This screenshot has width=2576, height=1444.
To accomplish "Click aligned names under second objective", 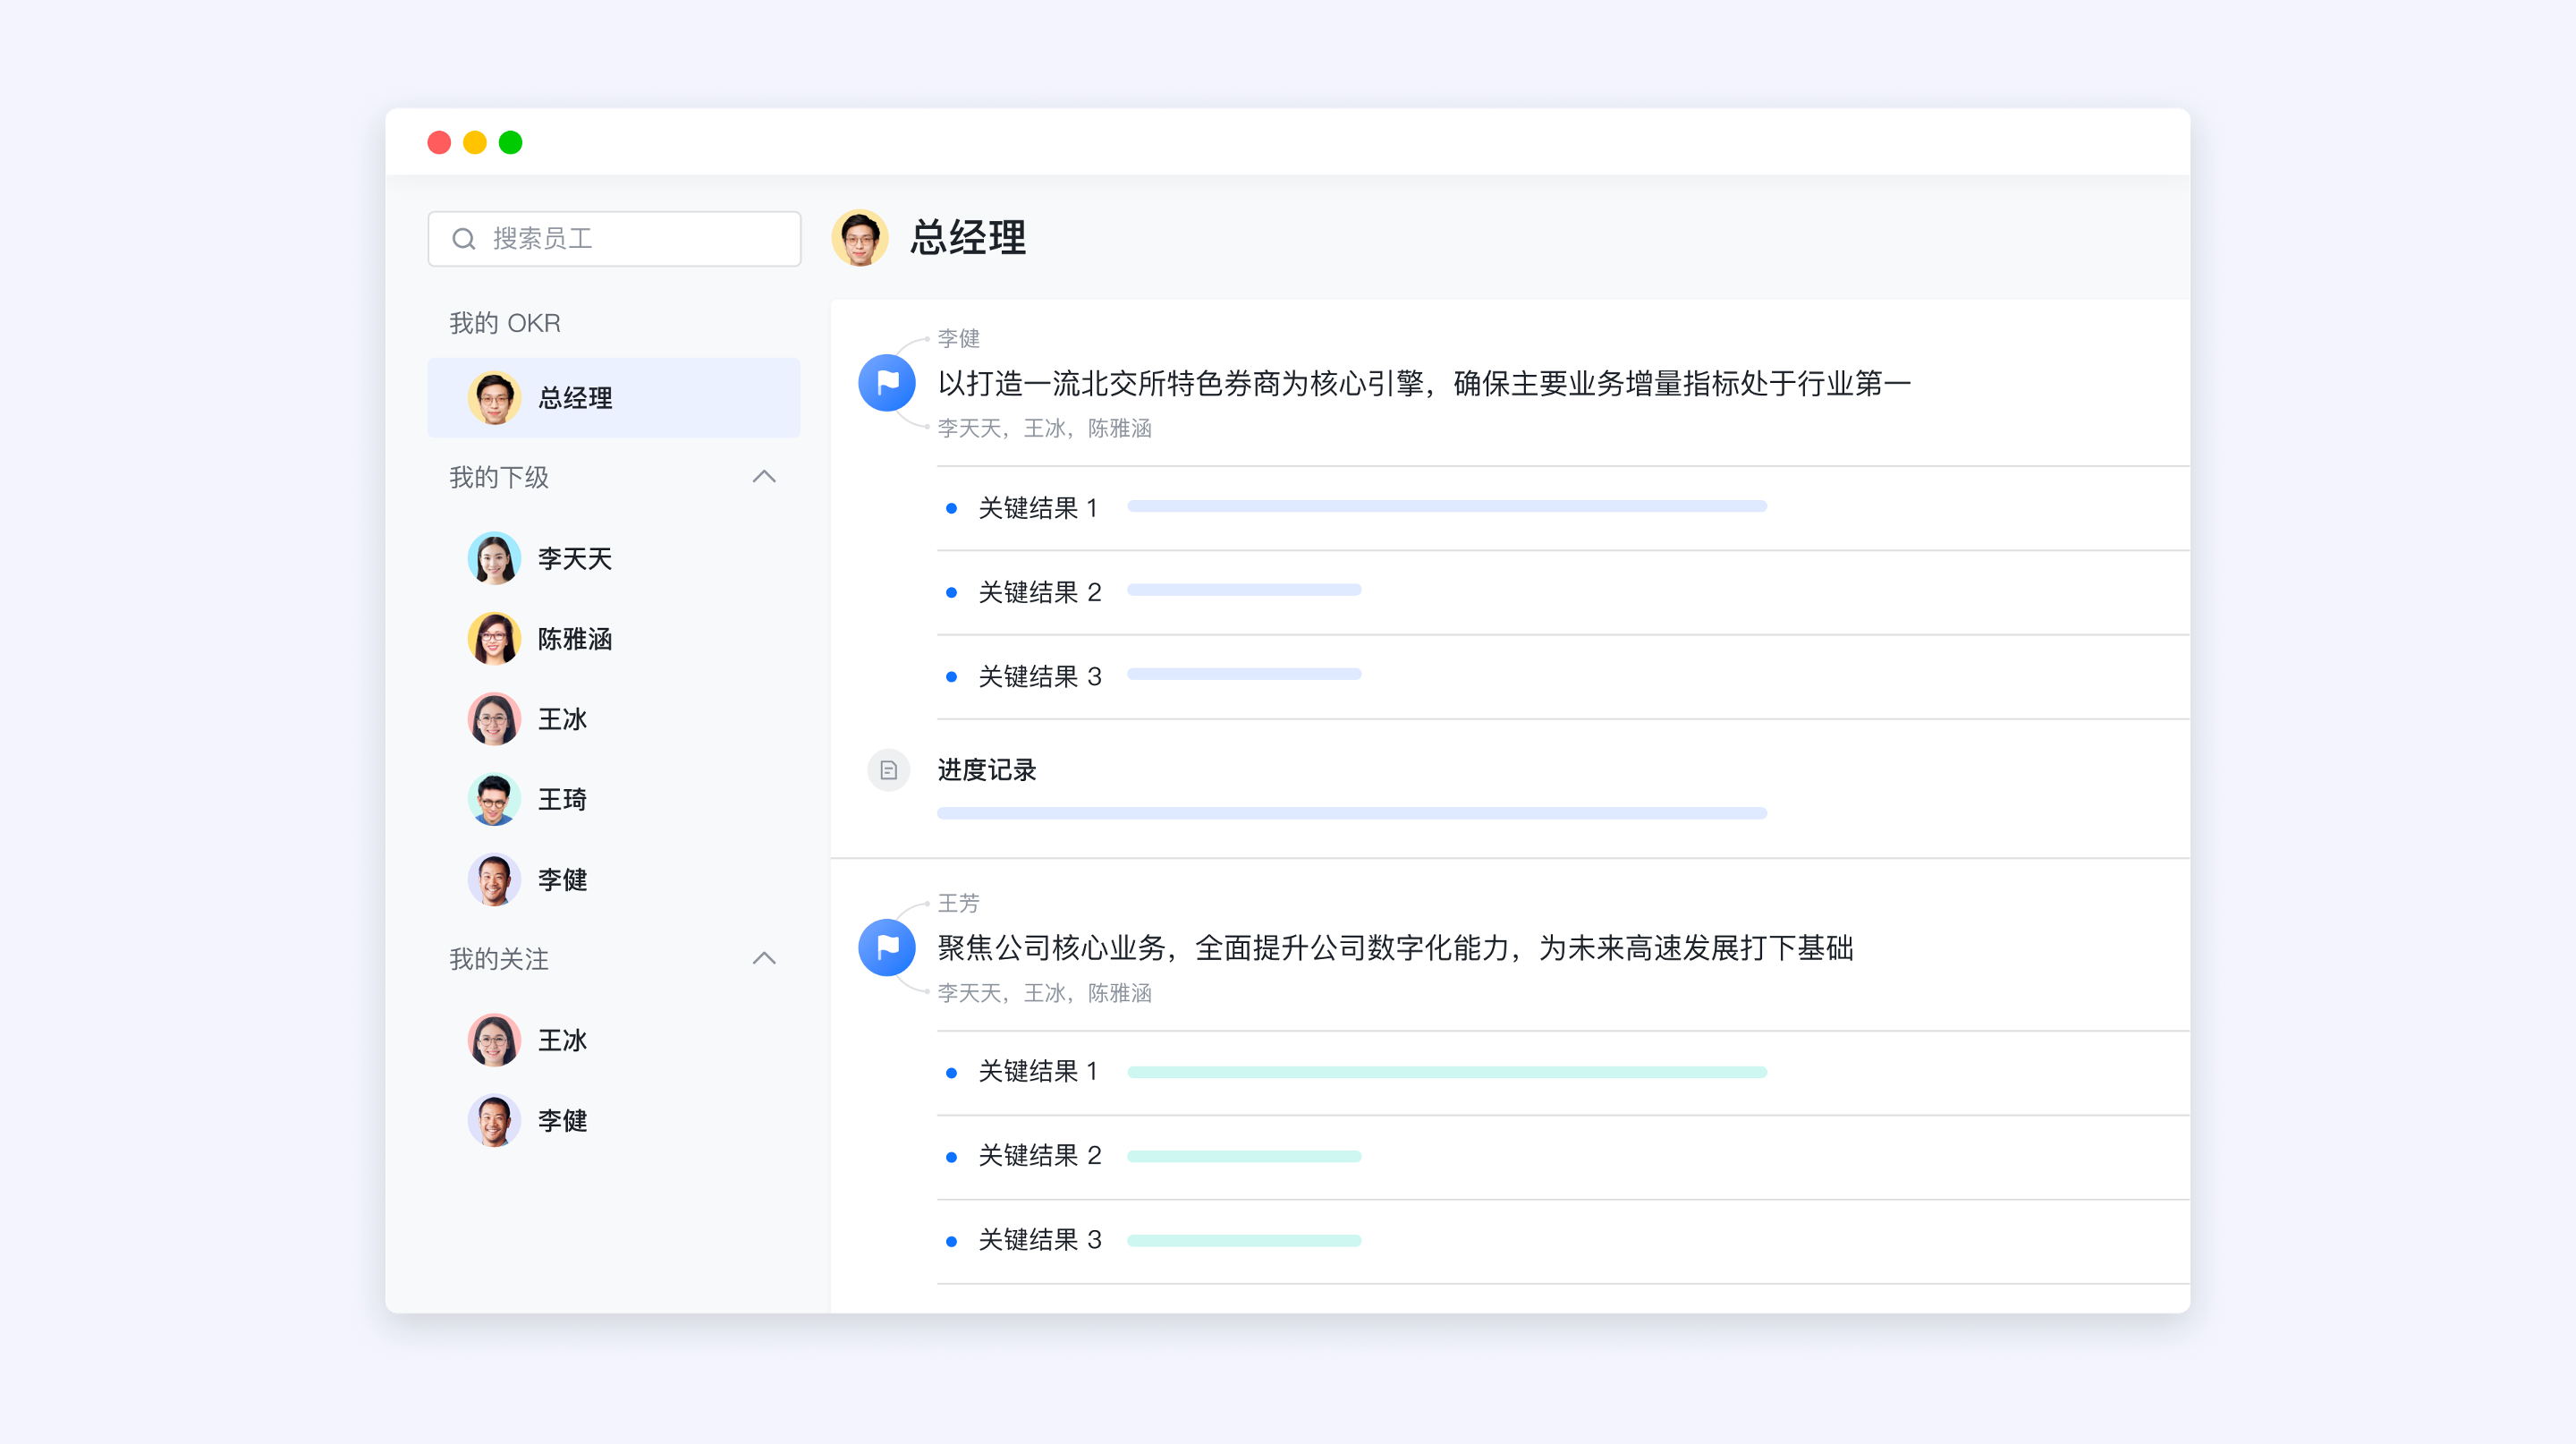I will pos(1044,993).
